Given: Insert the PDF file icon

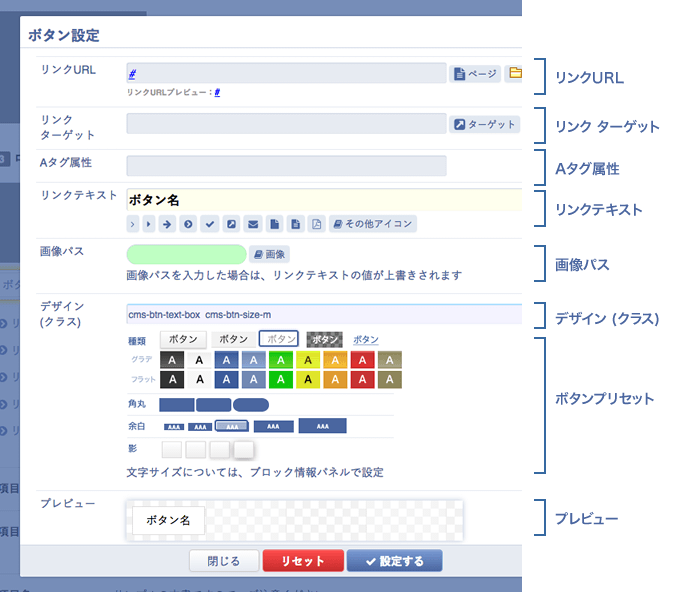Looking at the screenshot, I should tap(316, 224).
